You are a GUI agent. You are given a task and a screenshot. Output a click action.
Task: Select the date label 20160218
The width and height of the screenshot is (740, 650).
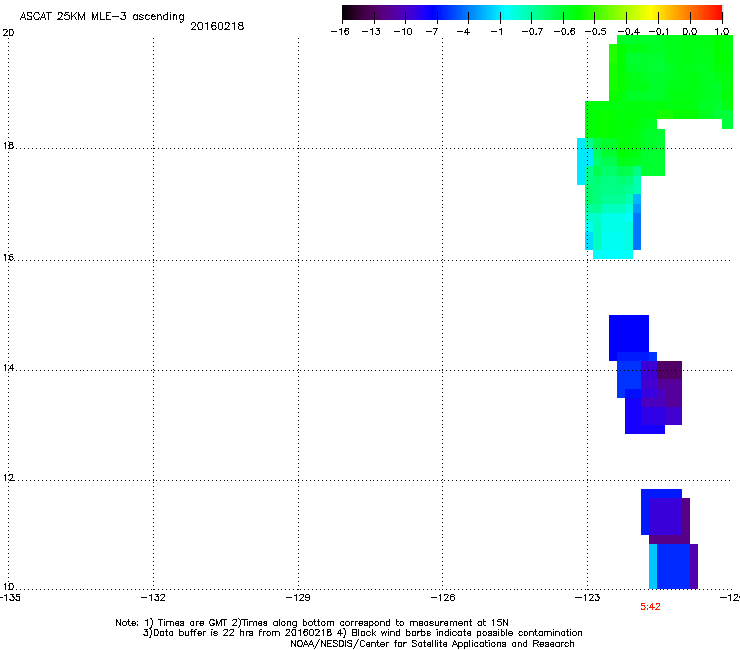[x=217, y=26]
